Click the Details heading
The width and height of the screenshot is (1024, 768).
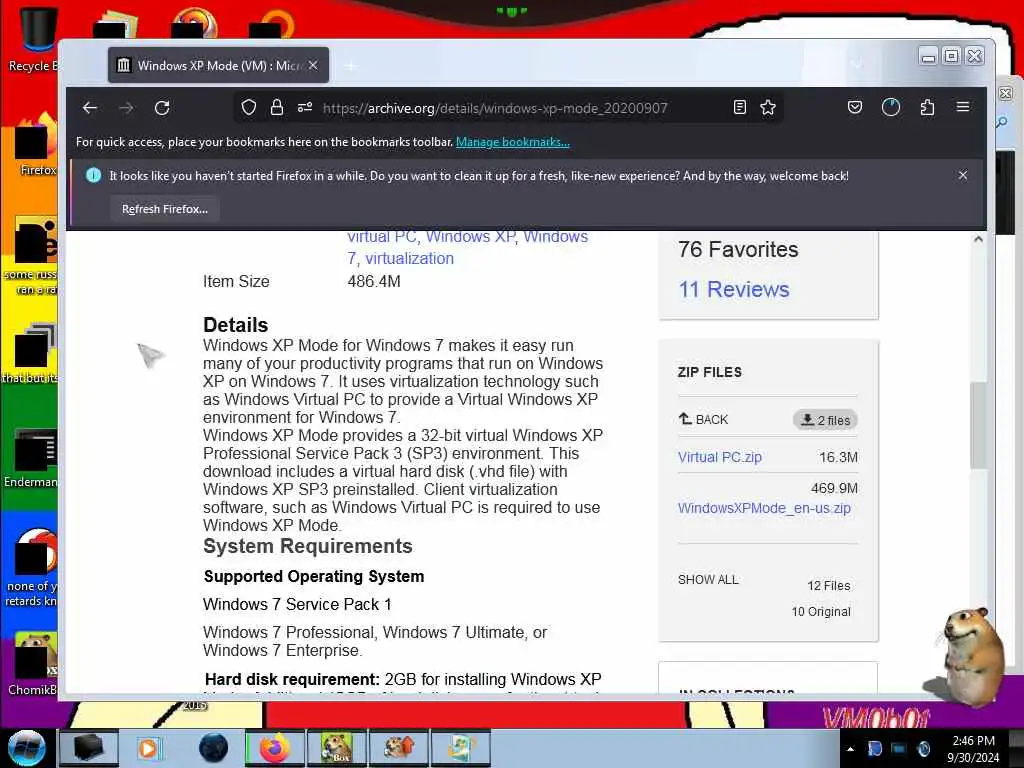tap(236, 325)
